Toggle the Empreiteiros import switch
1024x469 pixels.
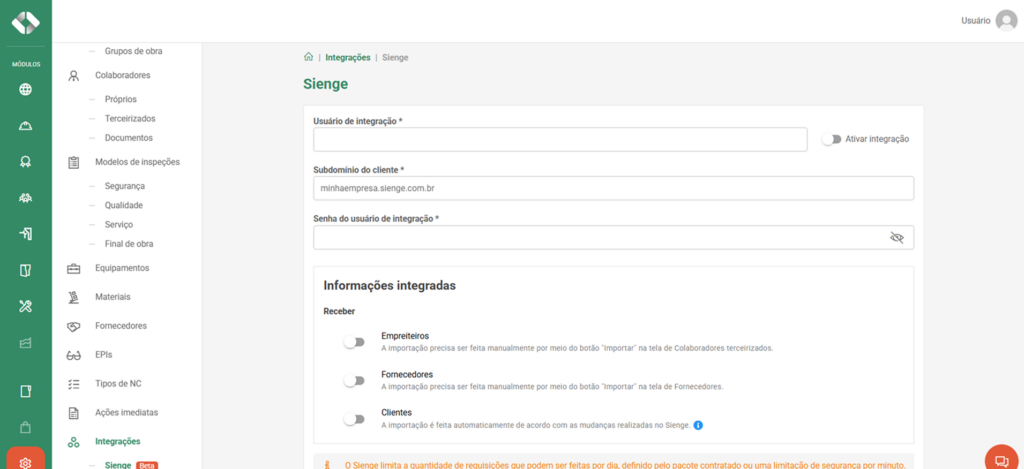(x=354, y=342)
